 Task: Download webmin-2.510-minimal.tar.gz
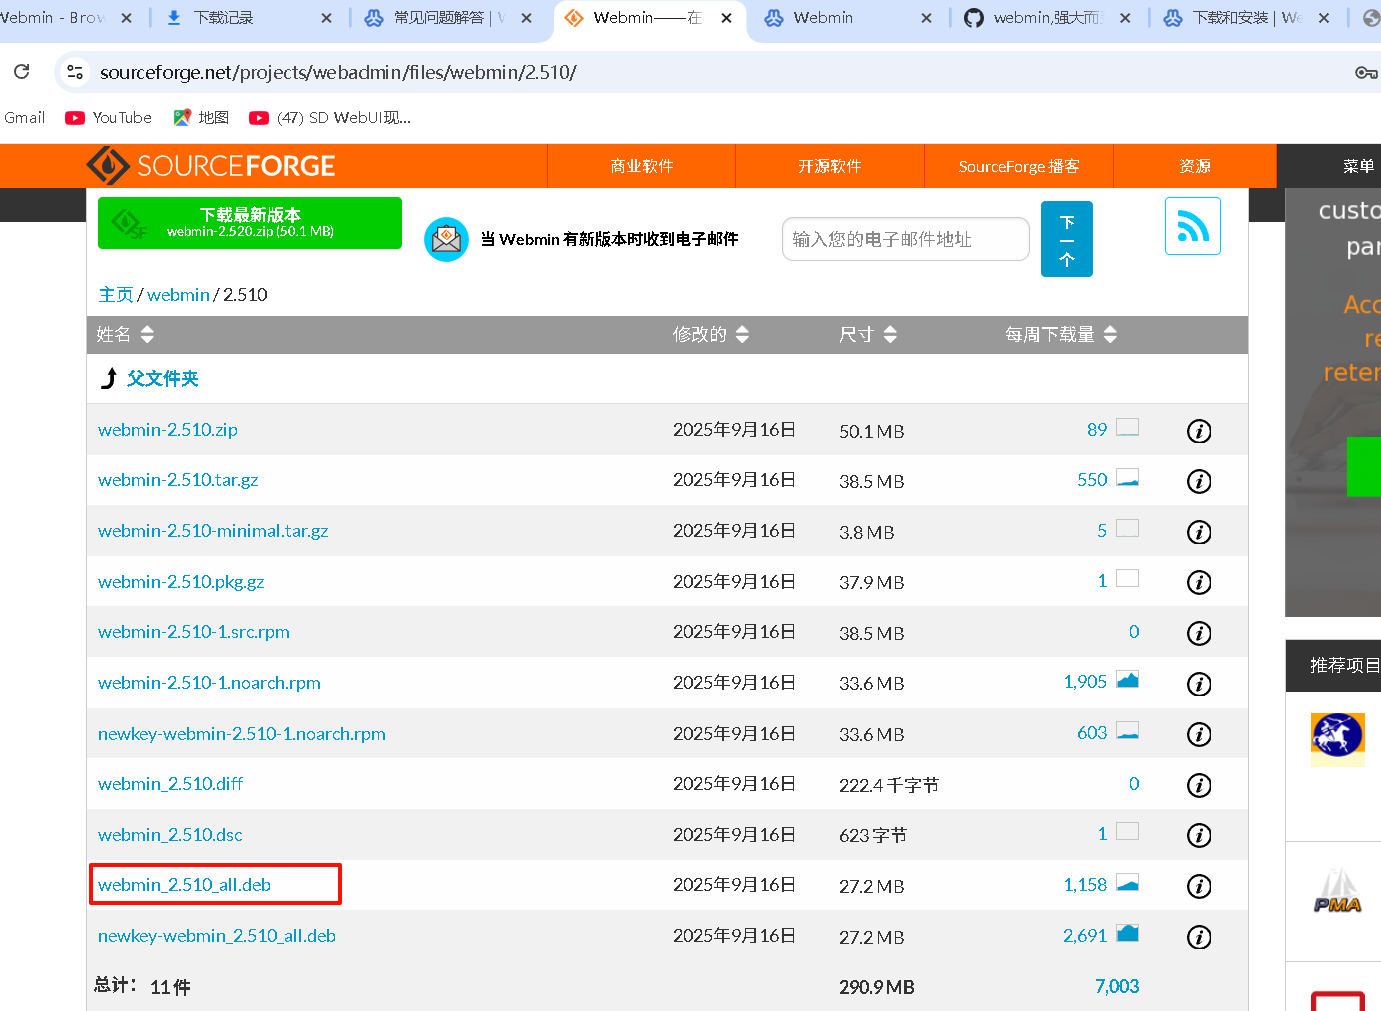pyautogui.click(x=213, y=531)
